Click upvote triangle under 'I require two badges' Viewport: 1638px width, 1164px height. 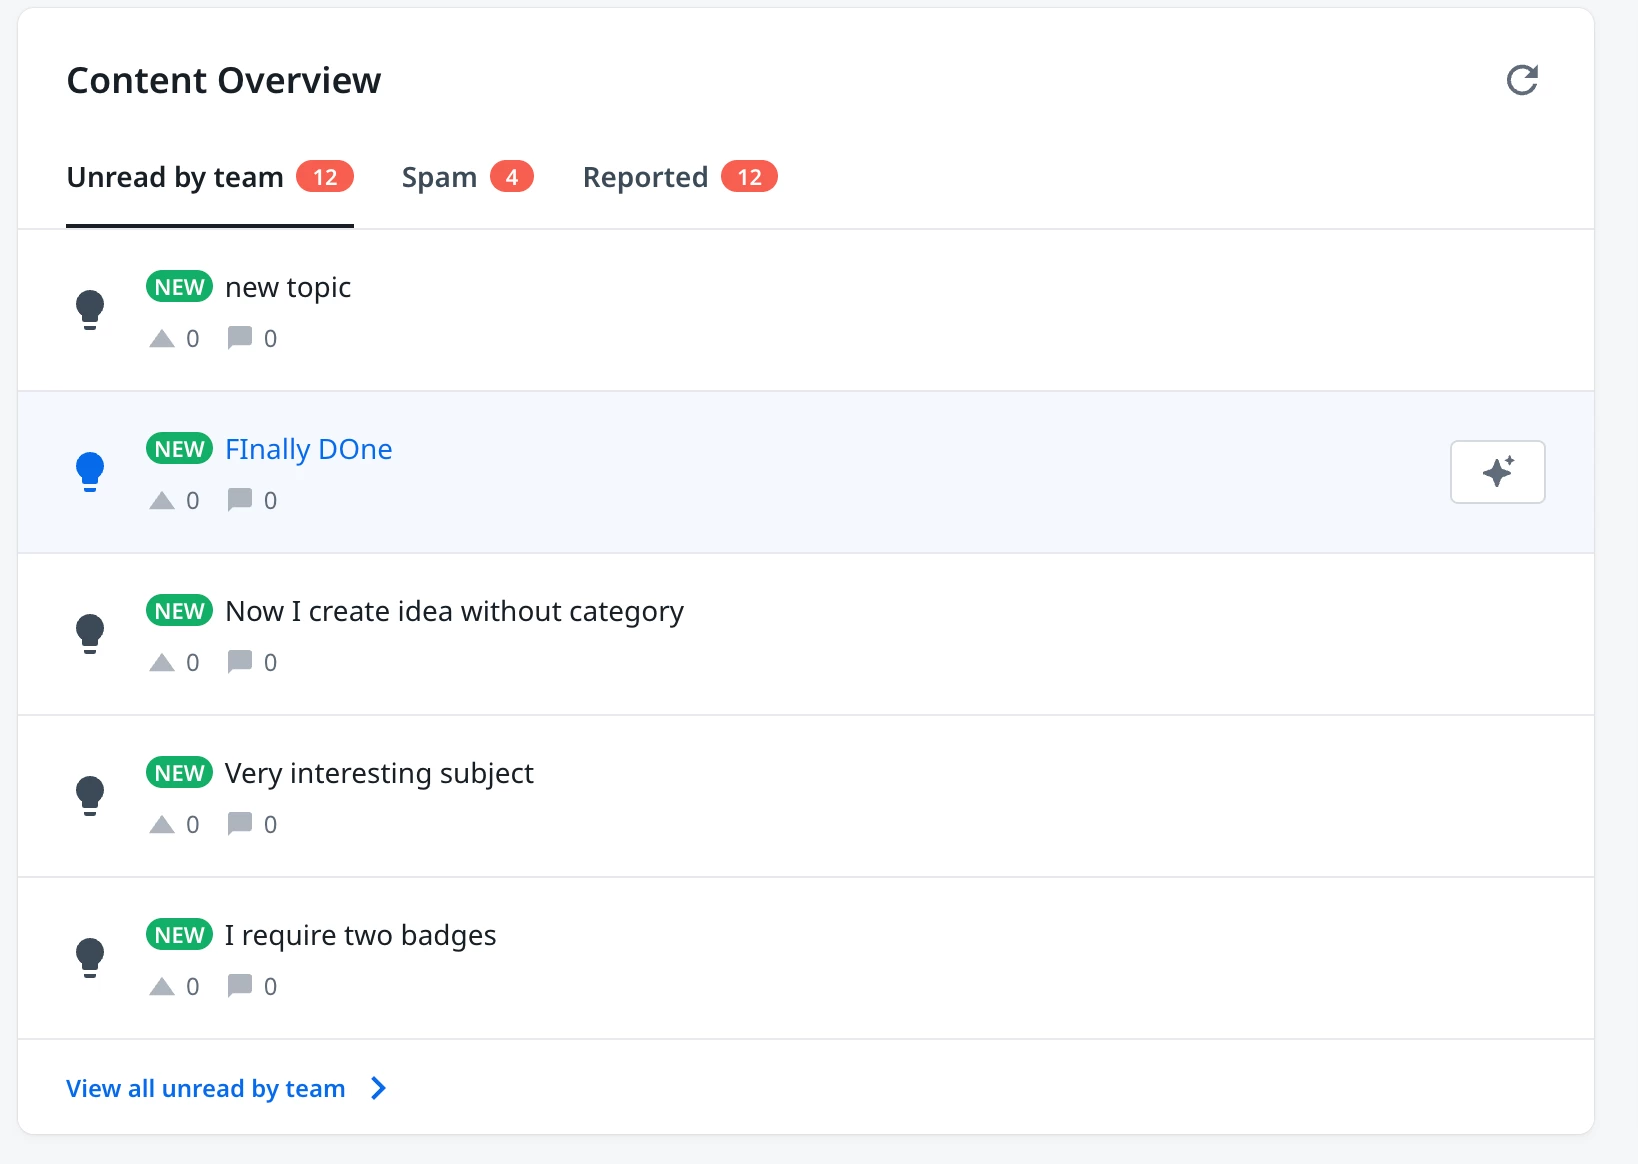click(162, 987)
